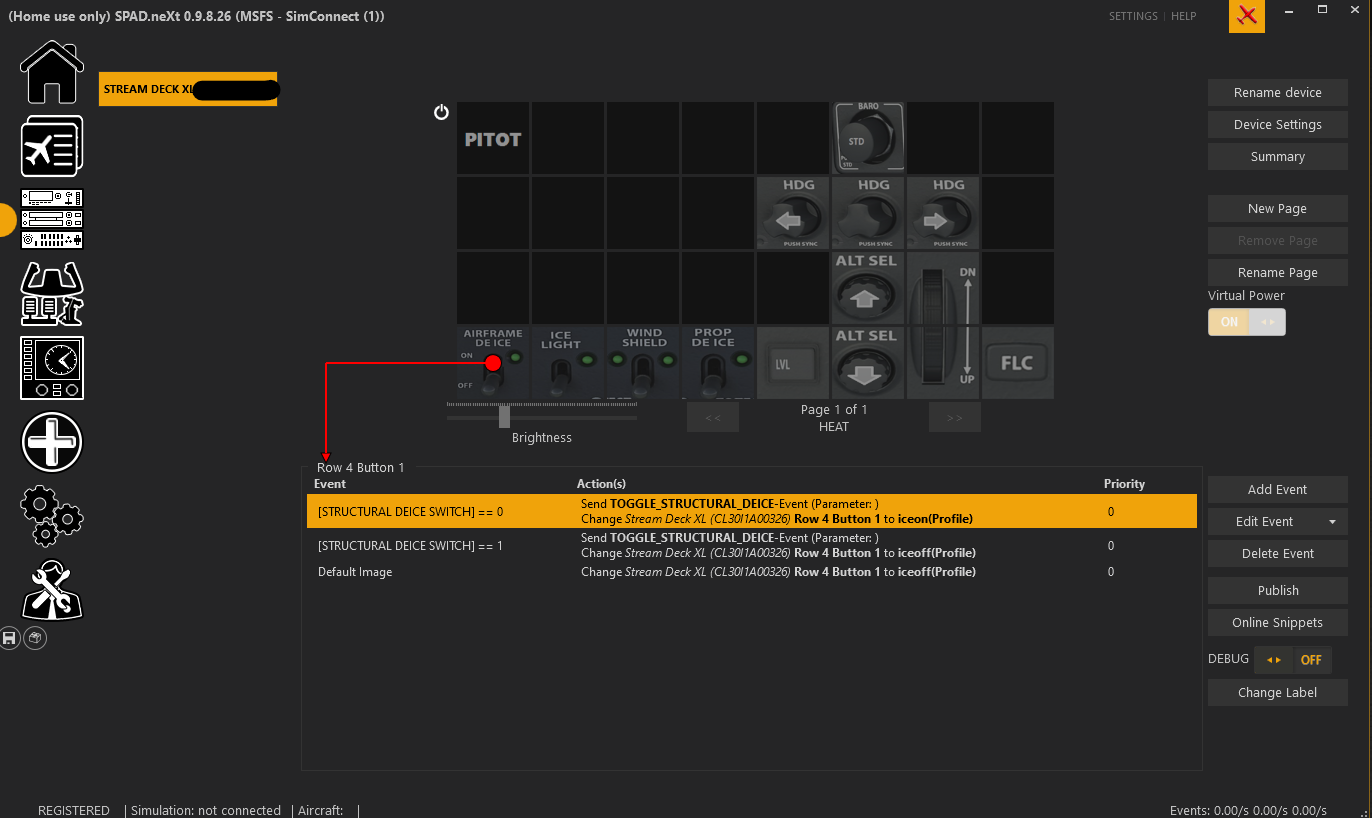
Task: Click the floppy disk save icon
Action: [x=9, y=637]
